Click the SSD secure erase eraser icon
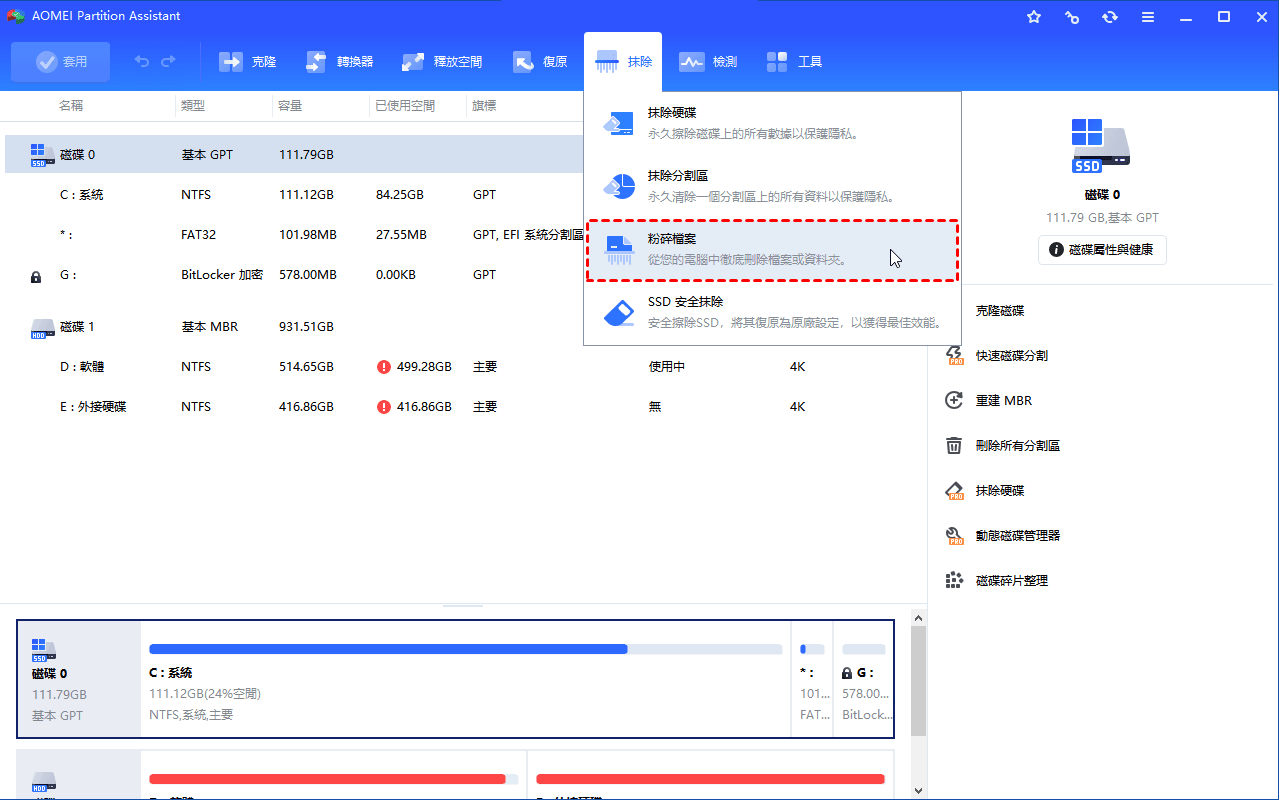The image size is (1279, 800). (619, 312)
